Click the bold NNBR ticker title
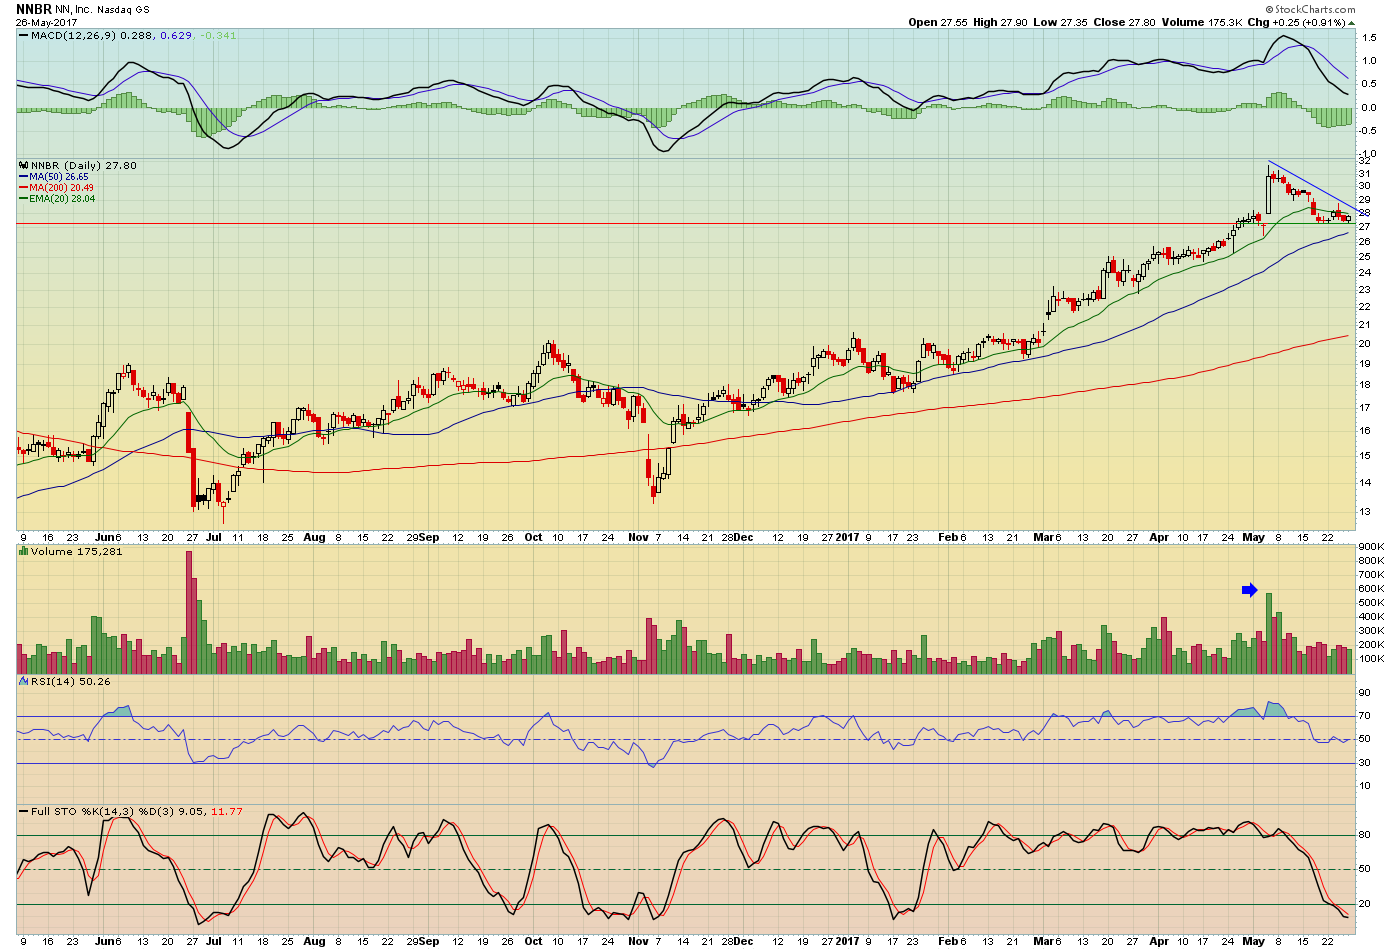The image size is (1400, 950). tap(33, 9)
